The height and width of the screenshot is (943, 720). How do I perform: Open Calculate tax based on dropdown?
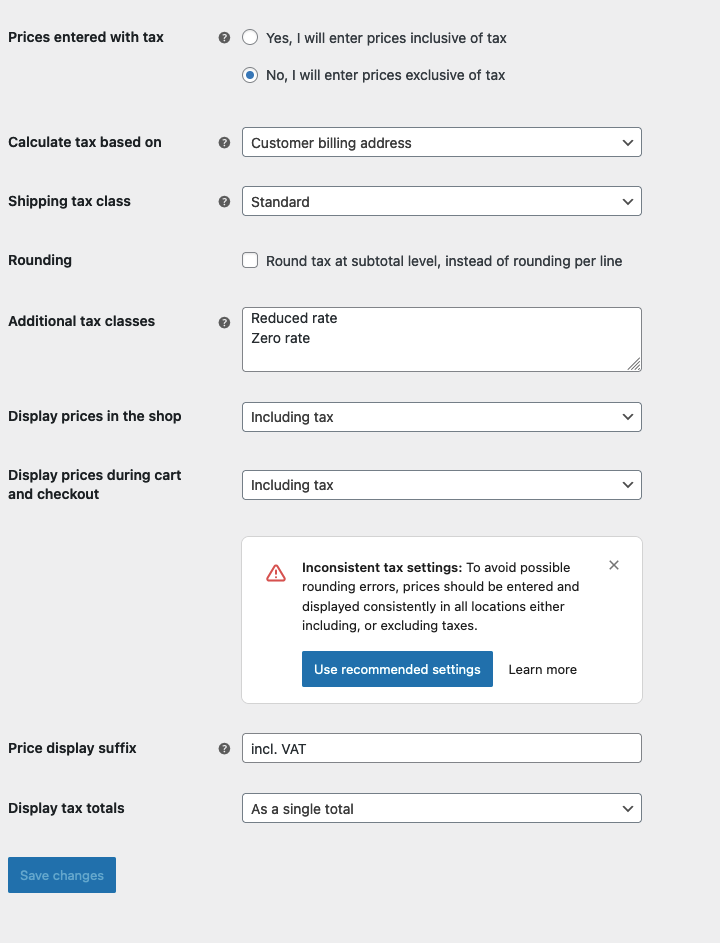[442, 142]
